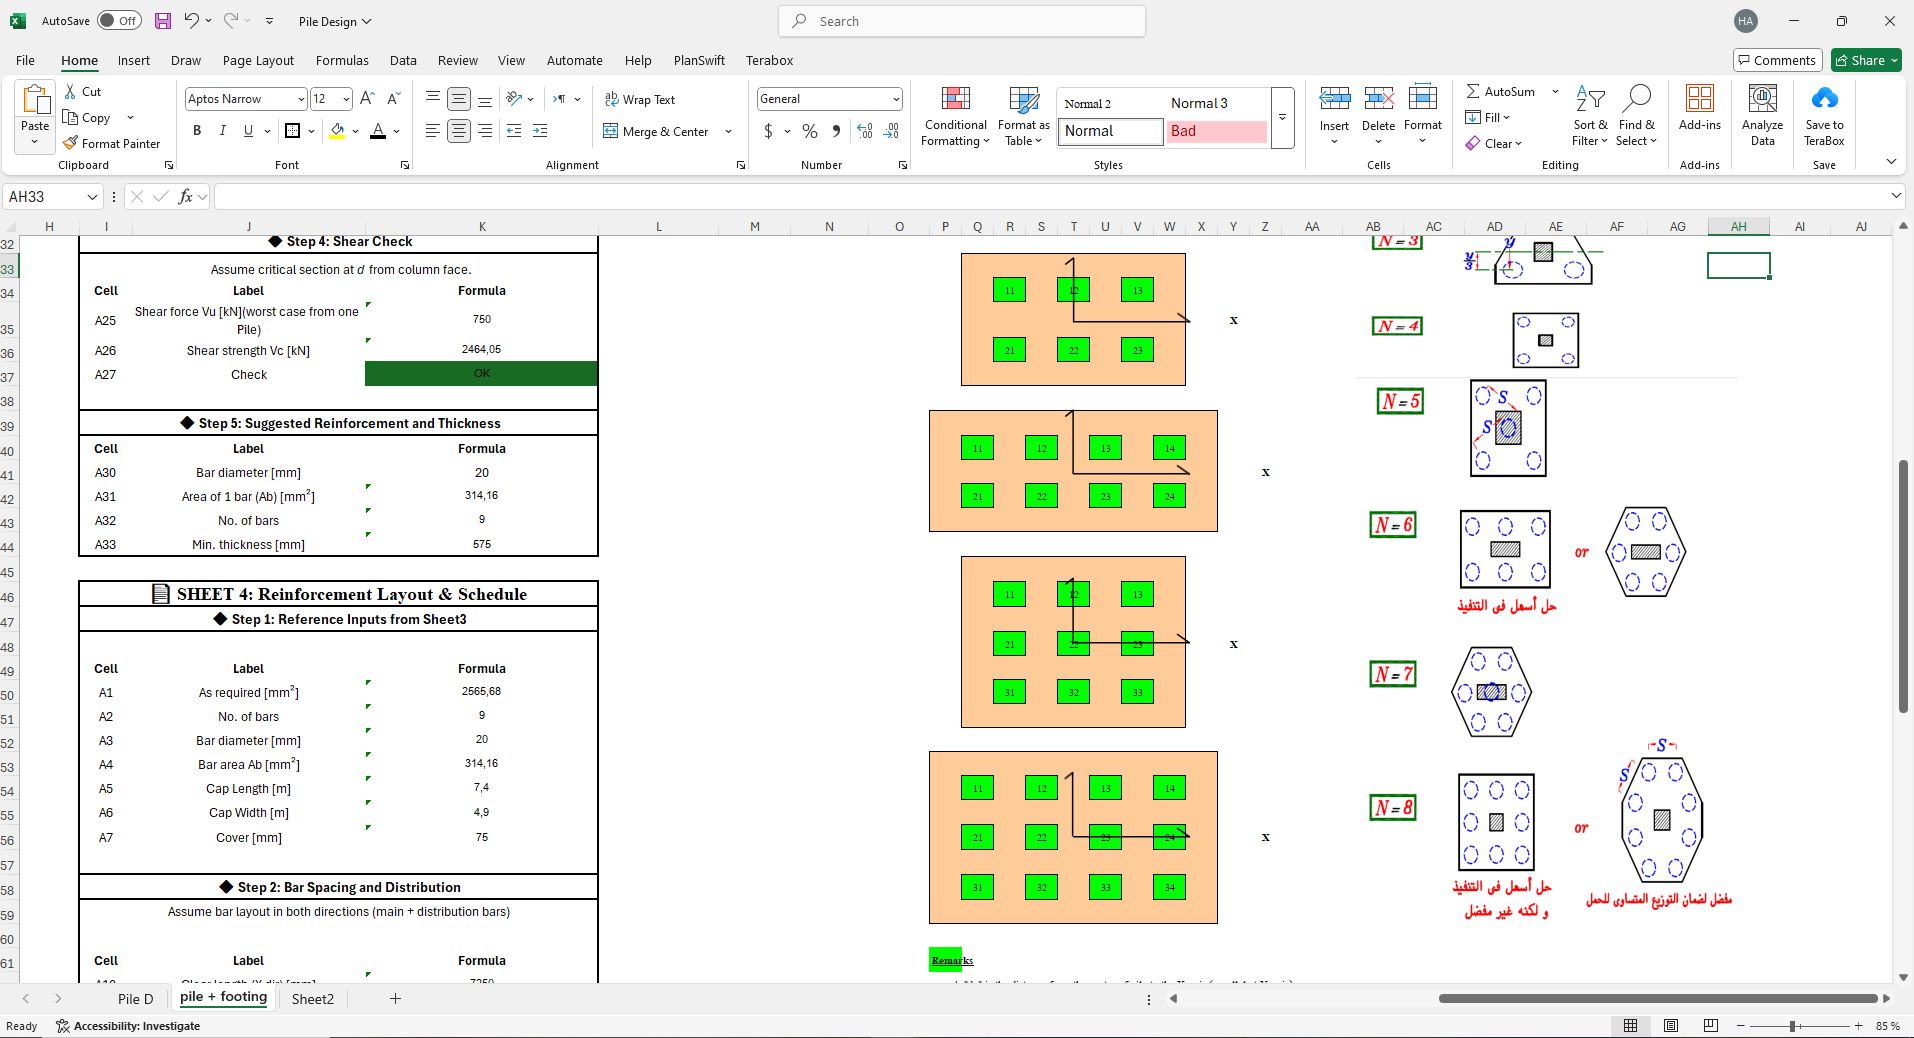This screenshot has width=1914, height=1038.
Task: Switch to Page Layout view in status bar
Action: pyautogui.click(x=1671, y=1026)
